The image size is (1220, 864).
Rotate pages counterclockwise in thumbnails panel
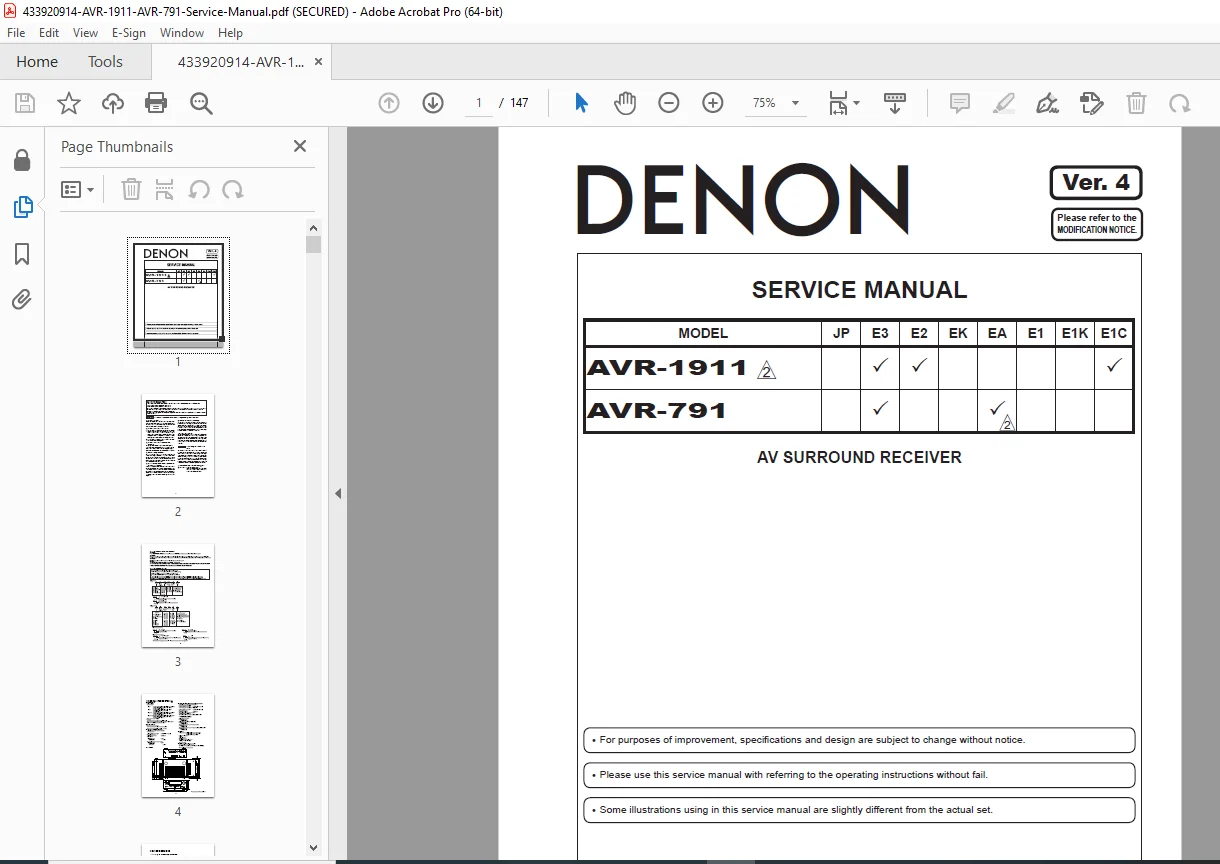click(x=199, y=189)
